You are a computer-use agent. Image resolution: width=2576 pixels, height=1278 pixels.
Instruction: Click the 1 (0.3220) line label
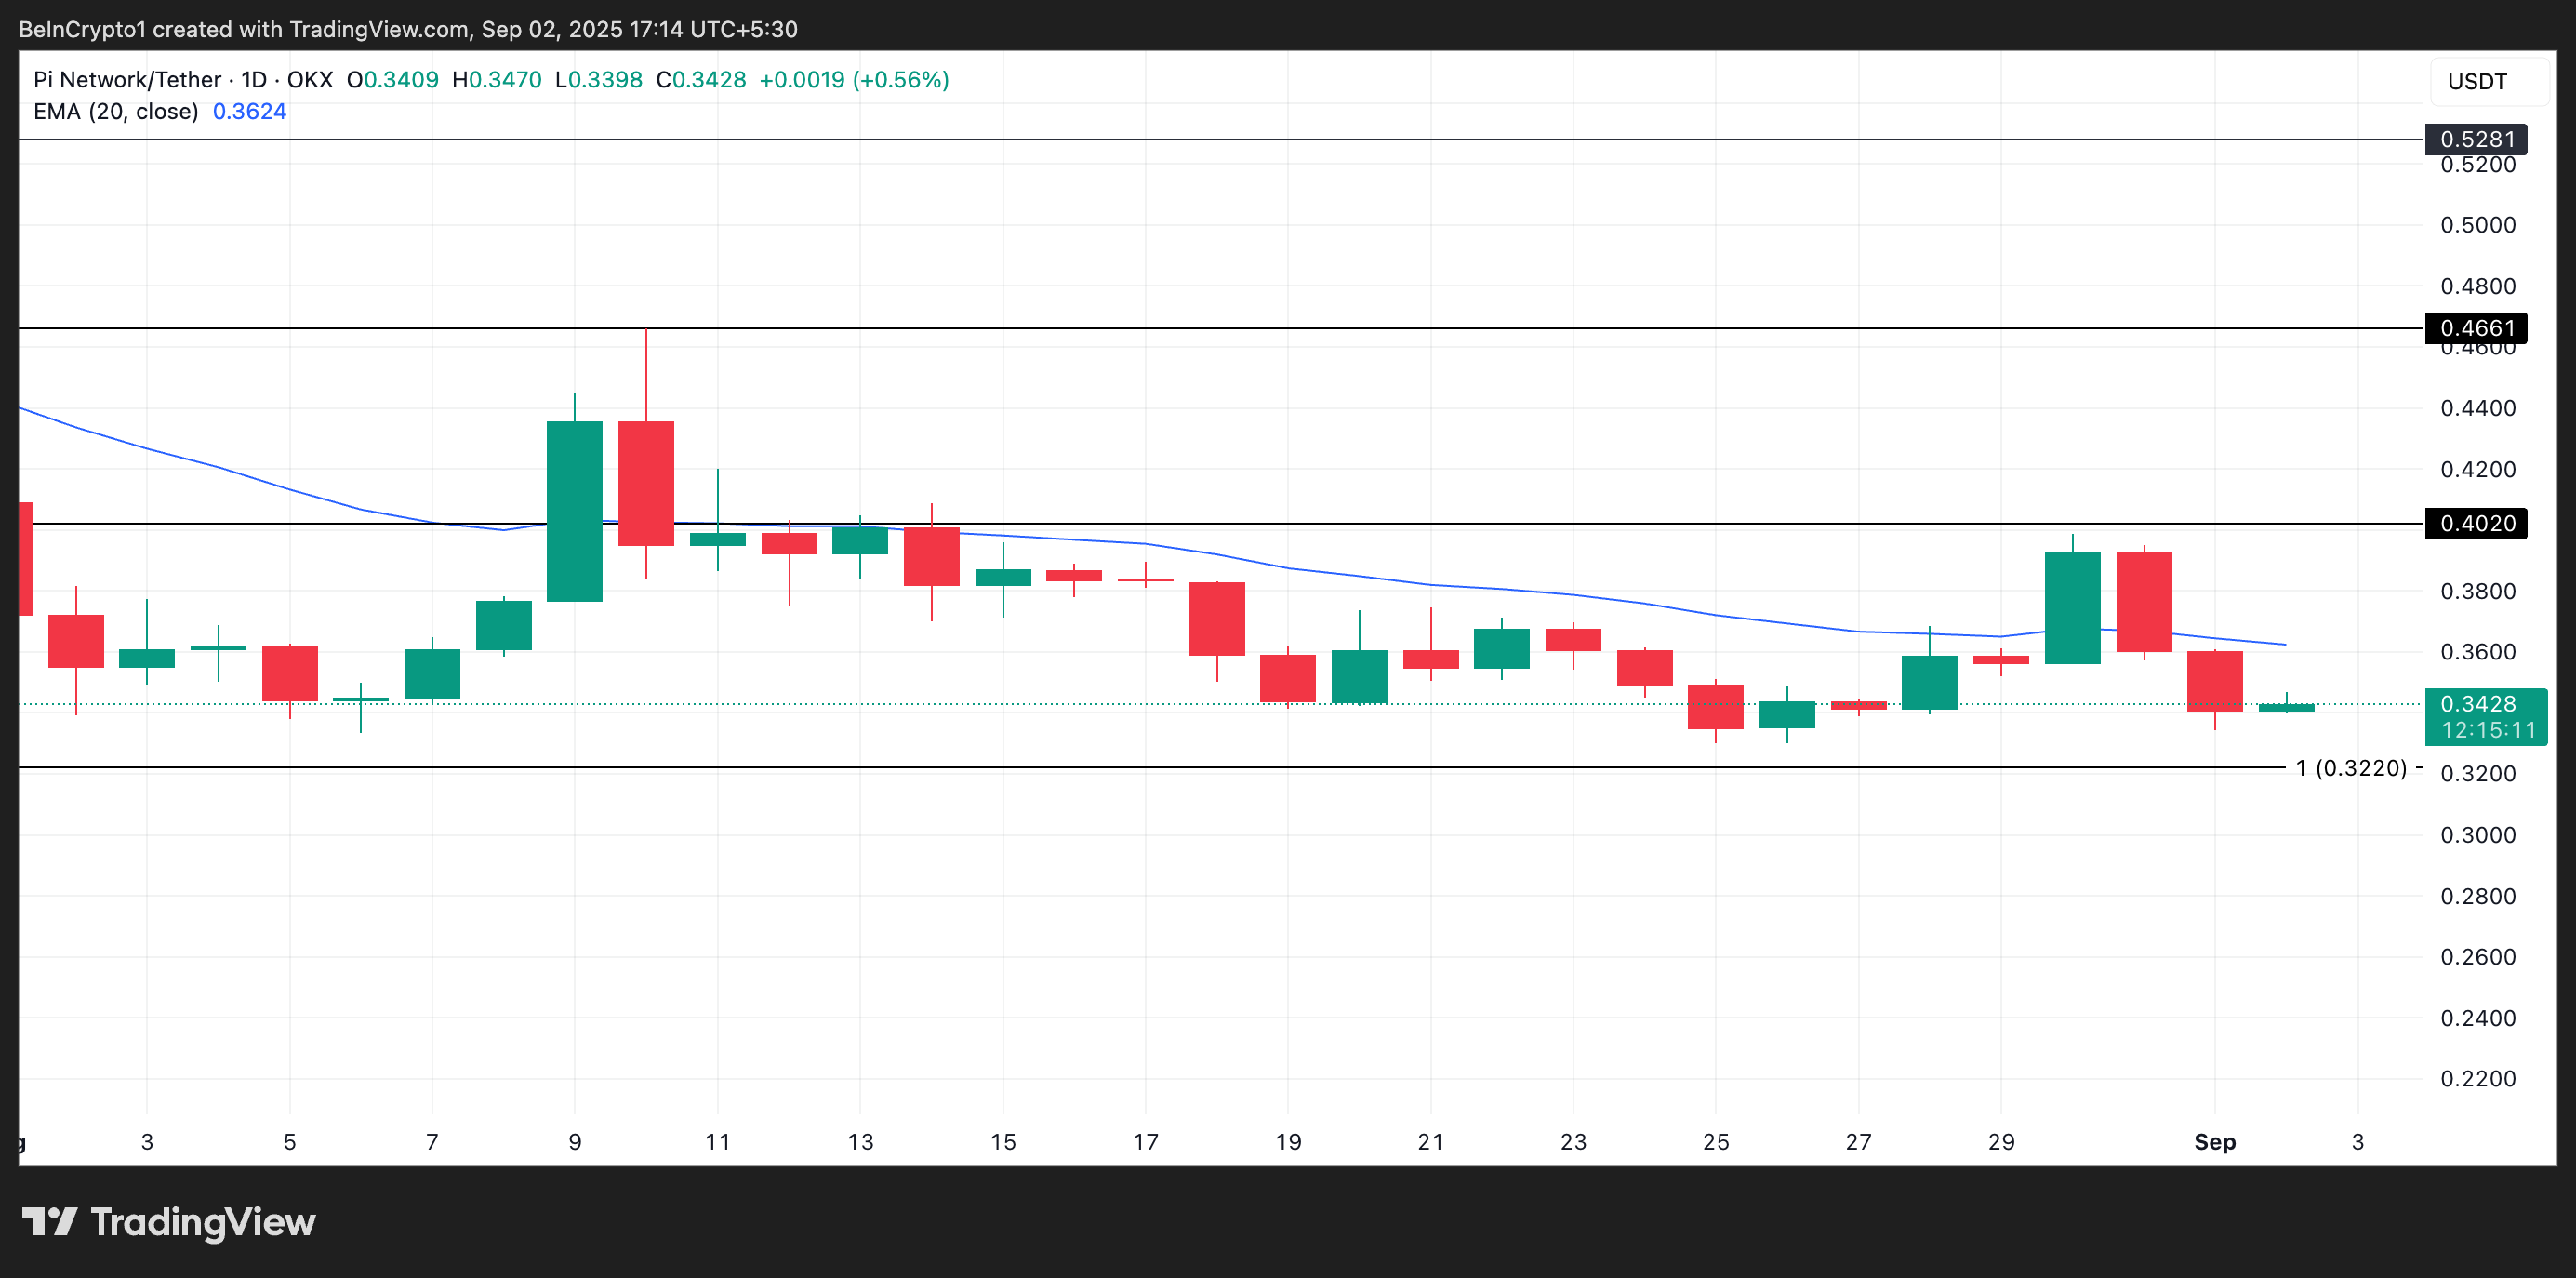click(x=2350, y=768)
